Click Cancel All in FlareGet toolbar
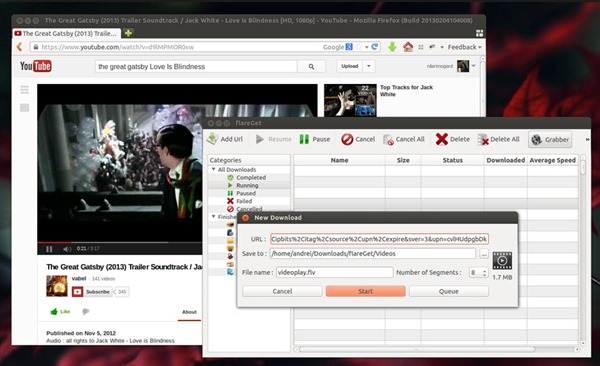600x366 pixels. click(x=404, y=139)
